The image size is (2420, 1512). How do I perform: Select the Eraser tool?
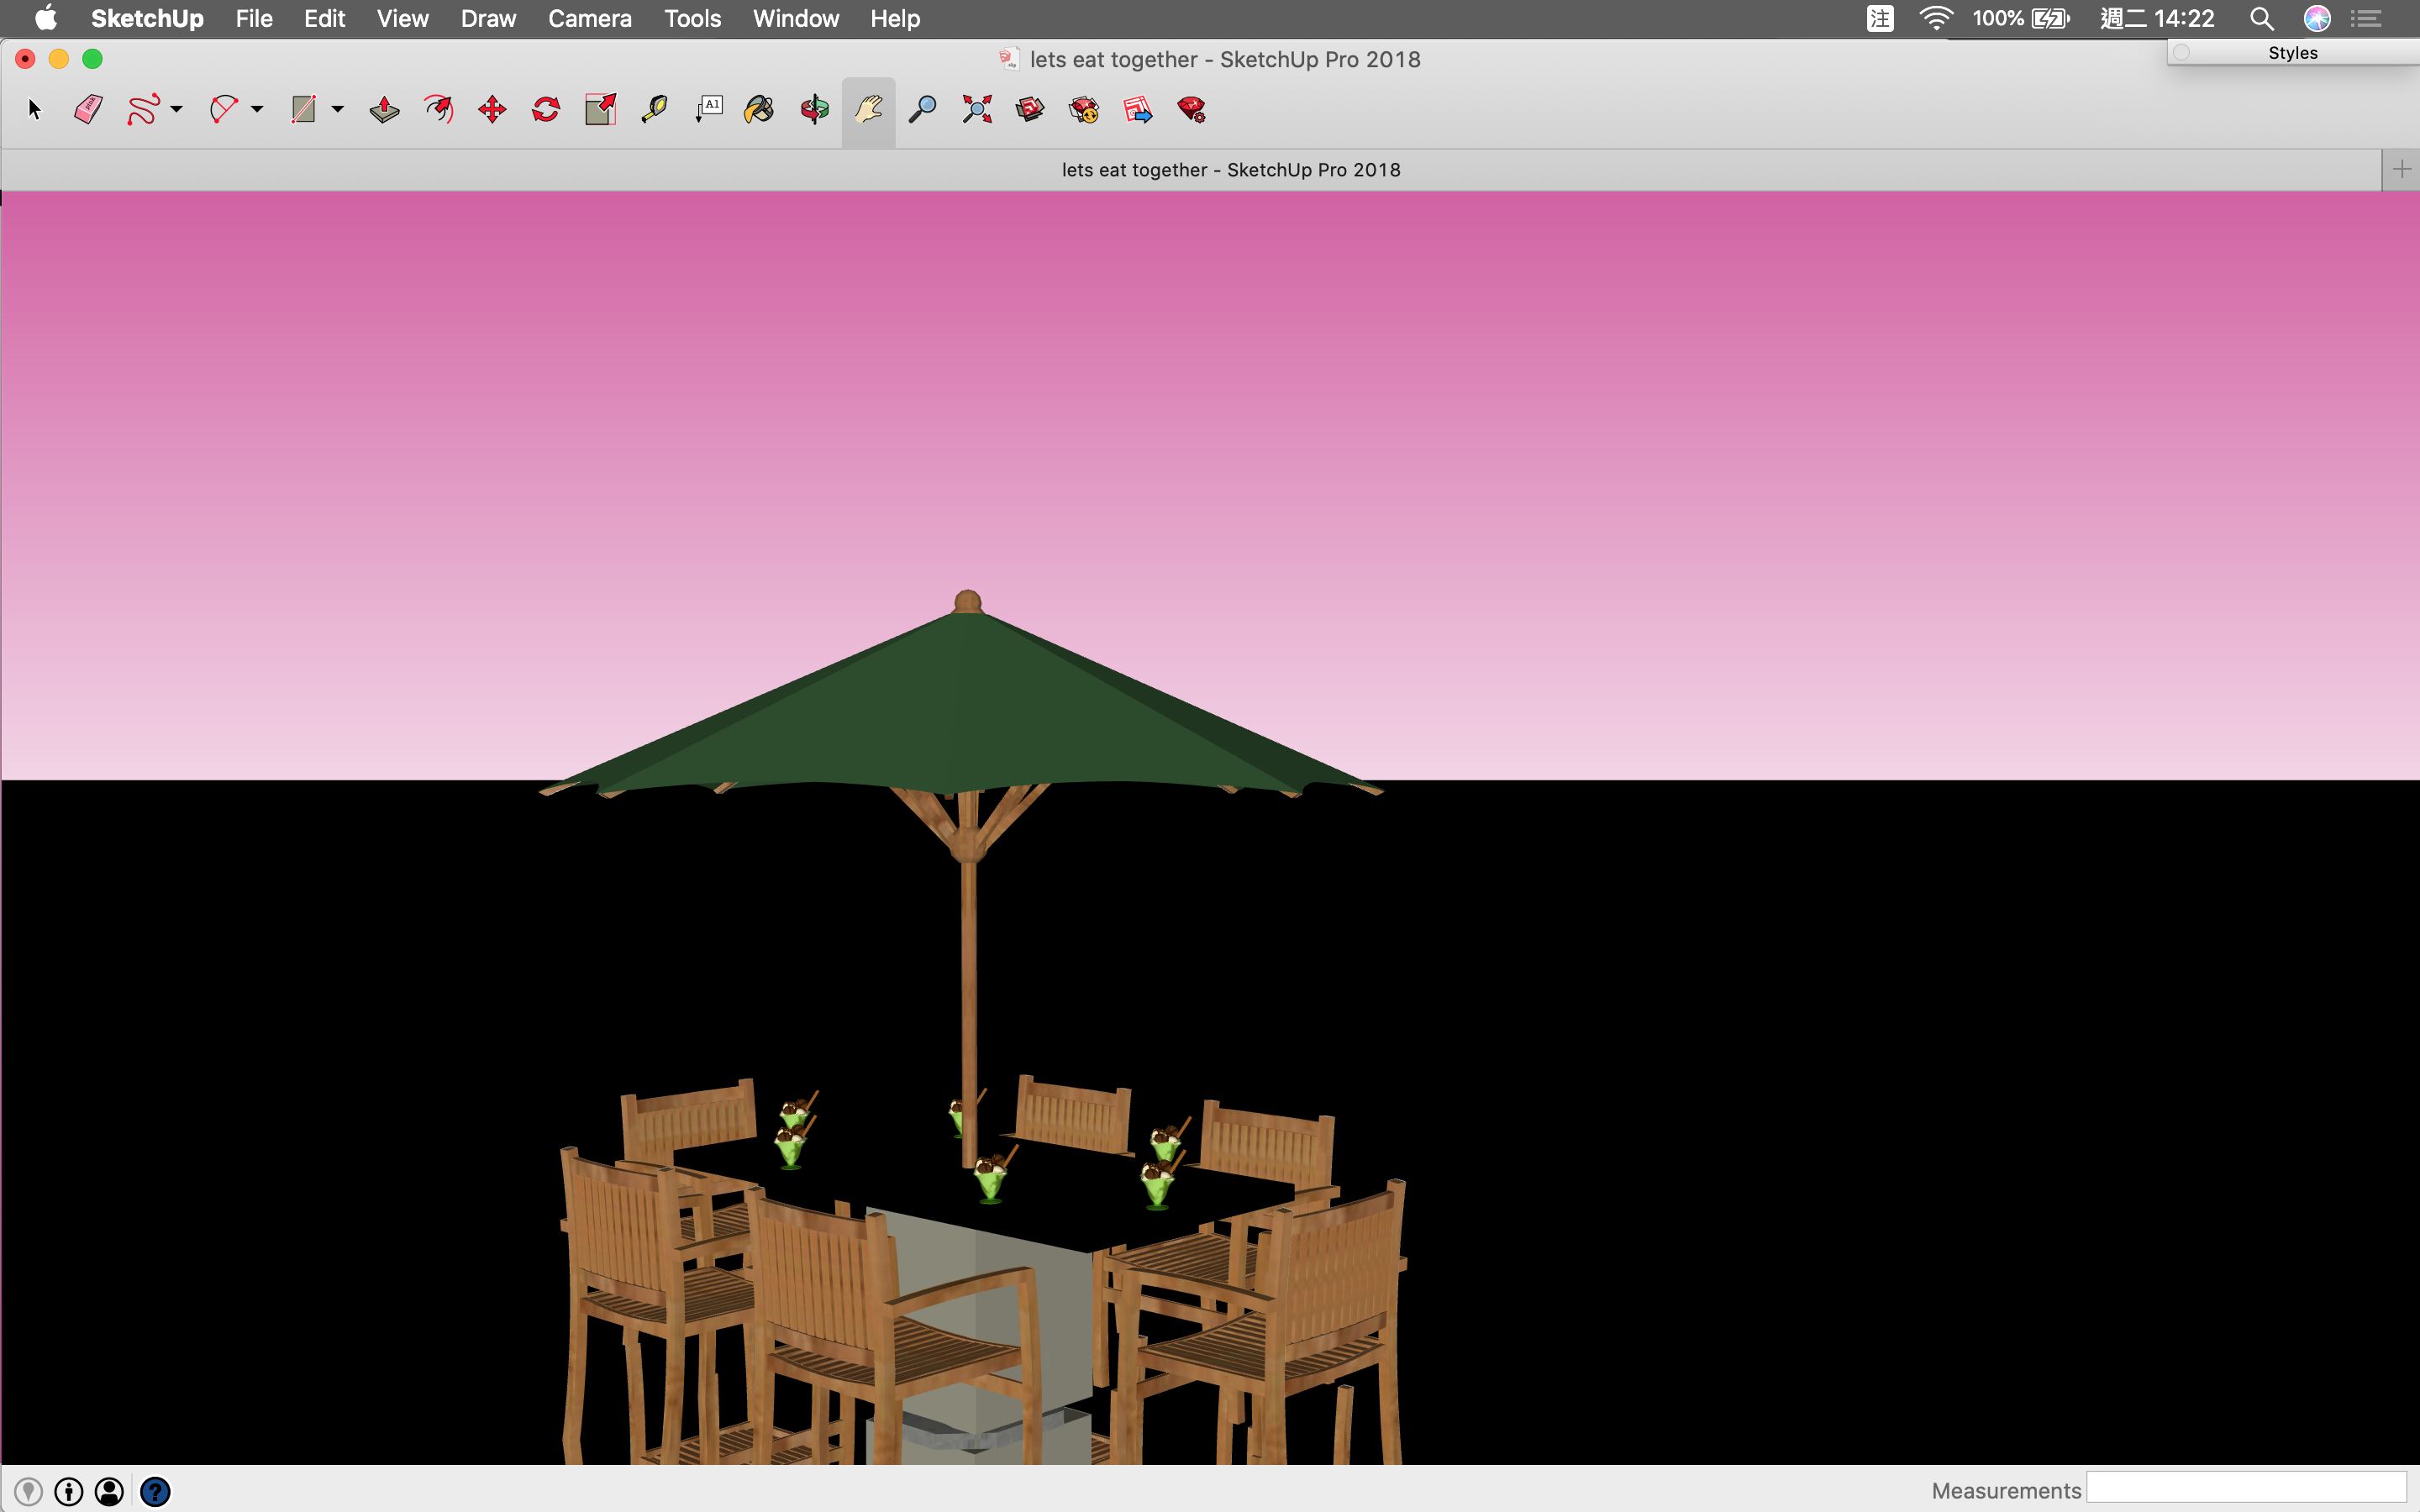pos(88,109)
